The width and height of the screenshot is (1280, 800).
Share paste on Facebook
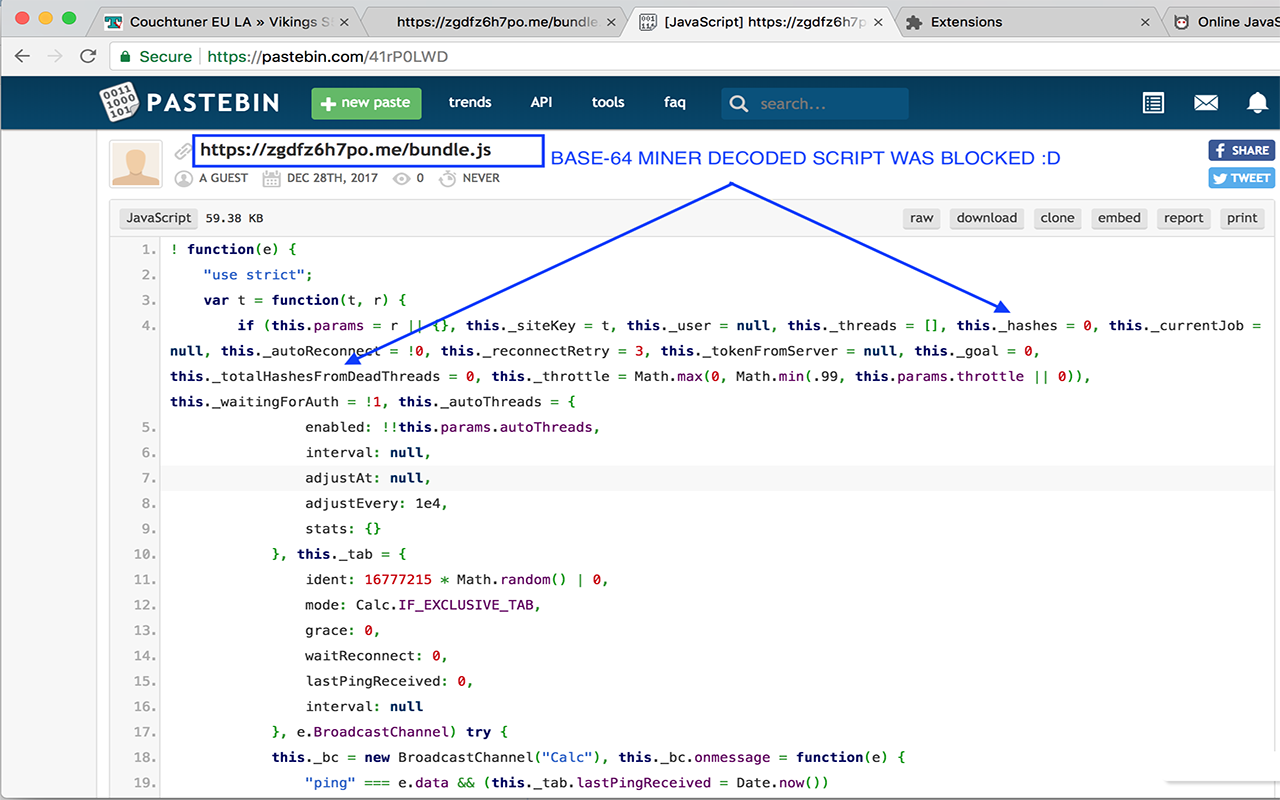(x=1240, y=150)
